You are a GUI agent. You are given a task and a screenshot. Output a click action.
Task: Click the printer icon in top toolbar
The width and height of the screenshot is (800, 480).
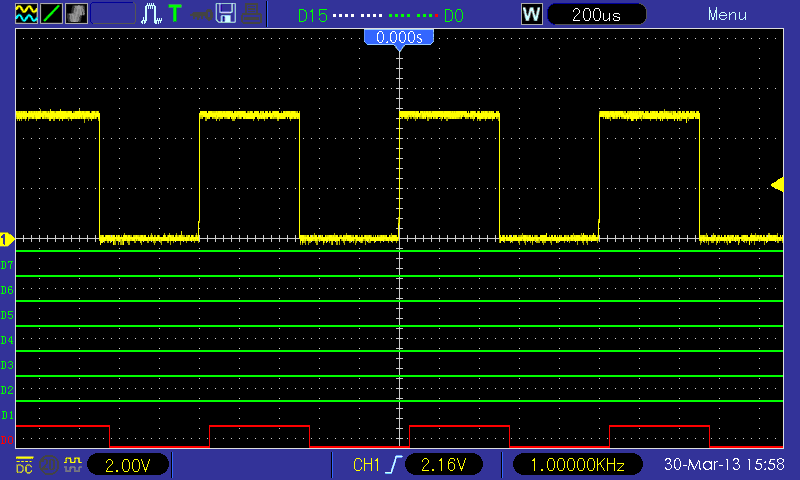(251, 14)
